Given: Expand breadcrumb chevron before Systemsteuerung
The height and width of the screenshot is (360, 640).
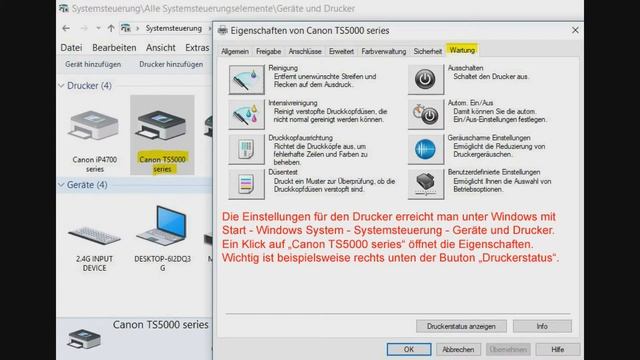Looking at the screenshot, I should tap(138, 28).
